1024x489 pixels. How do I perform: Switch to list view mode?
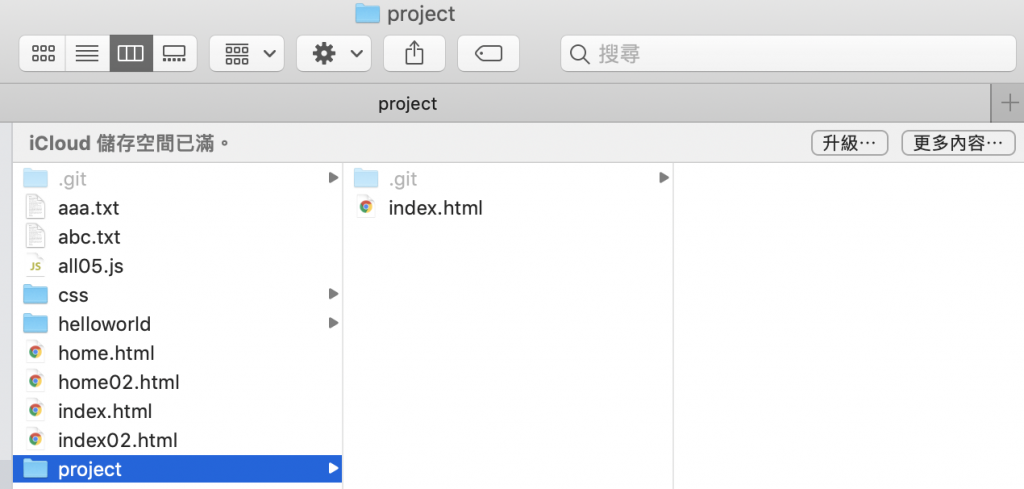click(87, 54)
